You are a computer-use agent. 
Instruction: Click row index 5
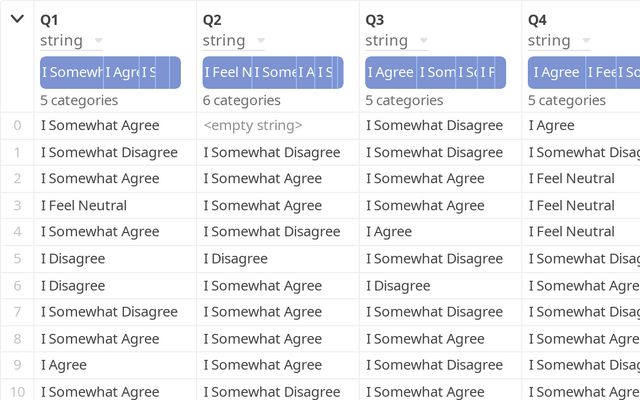point(17,259)
